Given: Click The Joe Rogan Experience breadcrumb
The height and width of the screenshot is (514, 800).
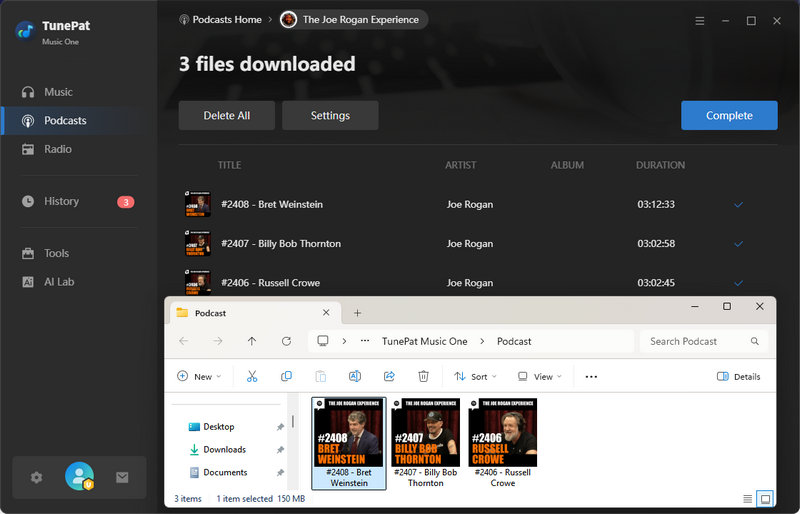Looking at the screenshot, I should pyautogui.click(x=354, y=20).
